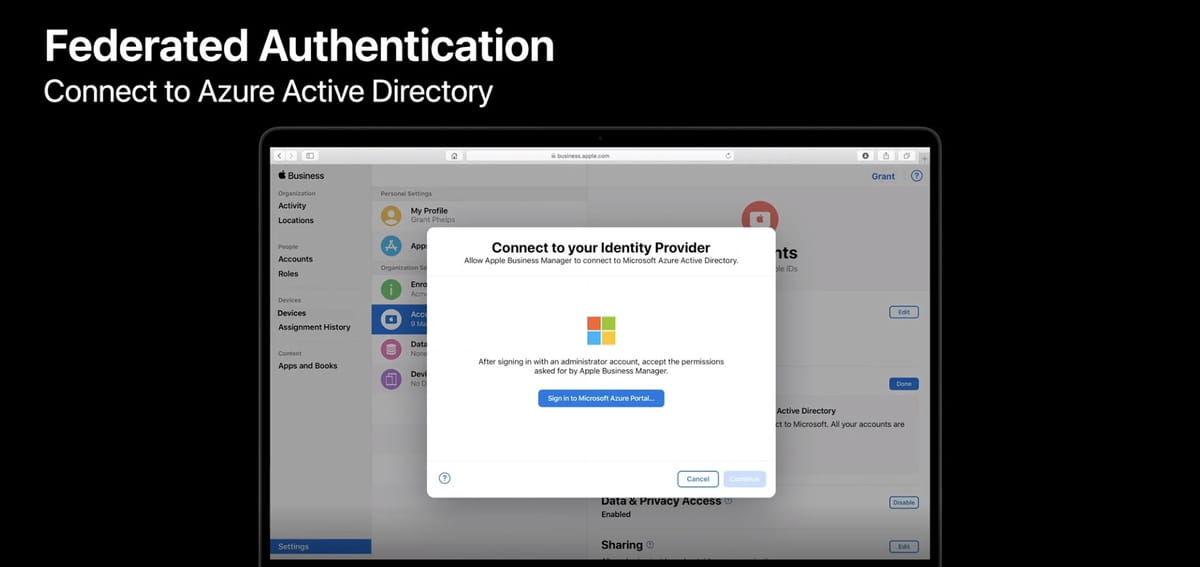Click the top Edit button behind dialog
Viewport: 1200px width, 567px height.
(x=904, y=312)
